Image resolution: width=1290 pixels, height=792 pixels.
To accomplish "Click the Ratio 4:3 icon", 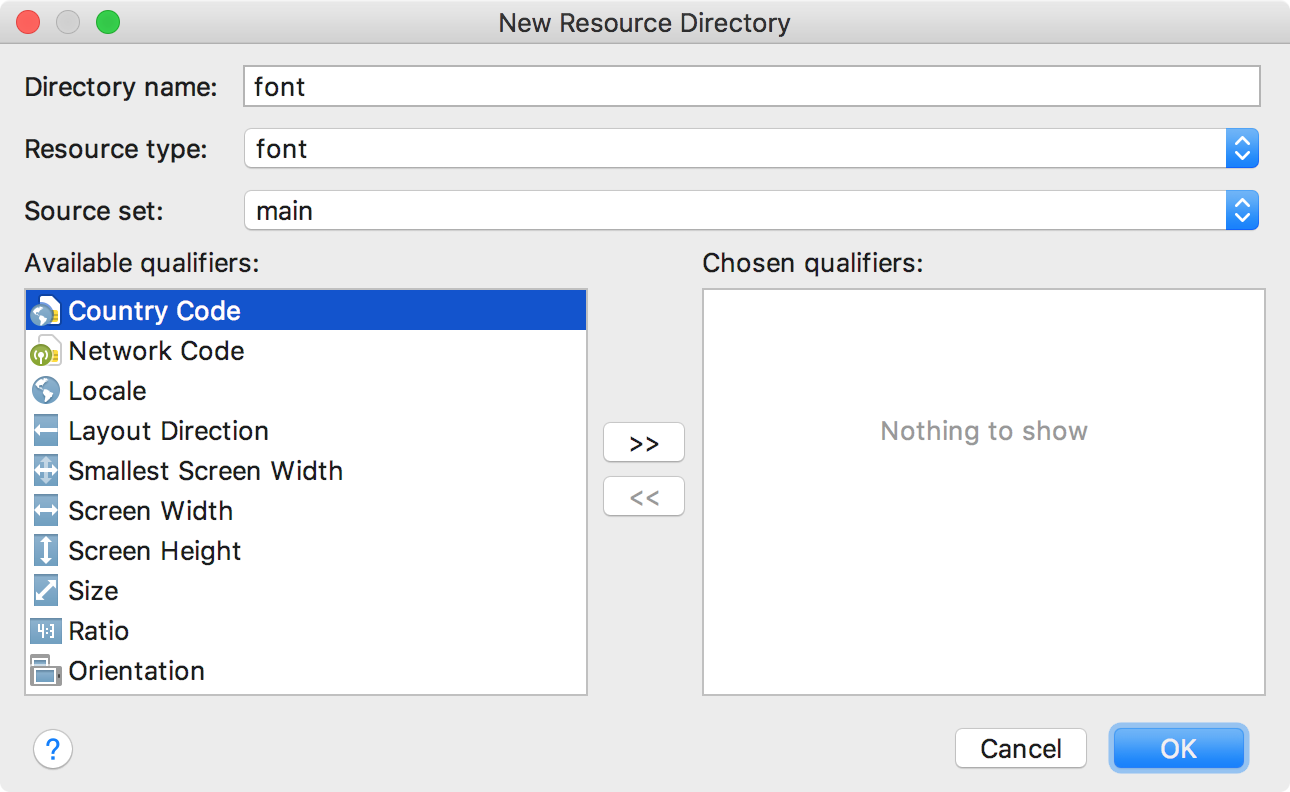I will tap(45, 630).
